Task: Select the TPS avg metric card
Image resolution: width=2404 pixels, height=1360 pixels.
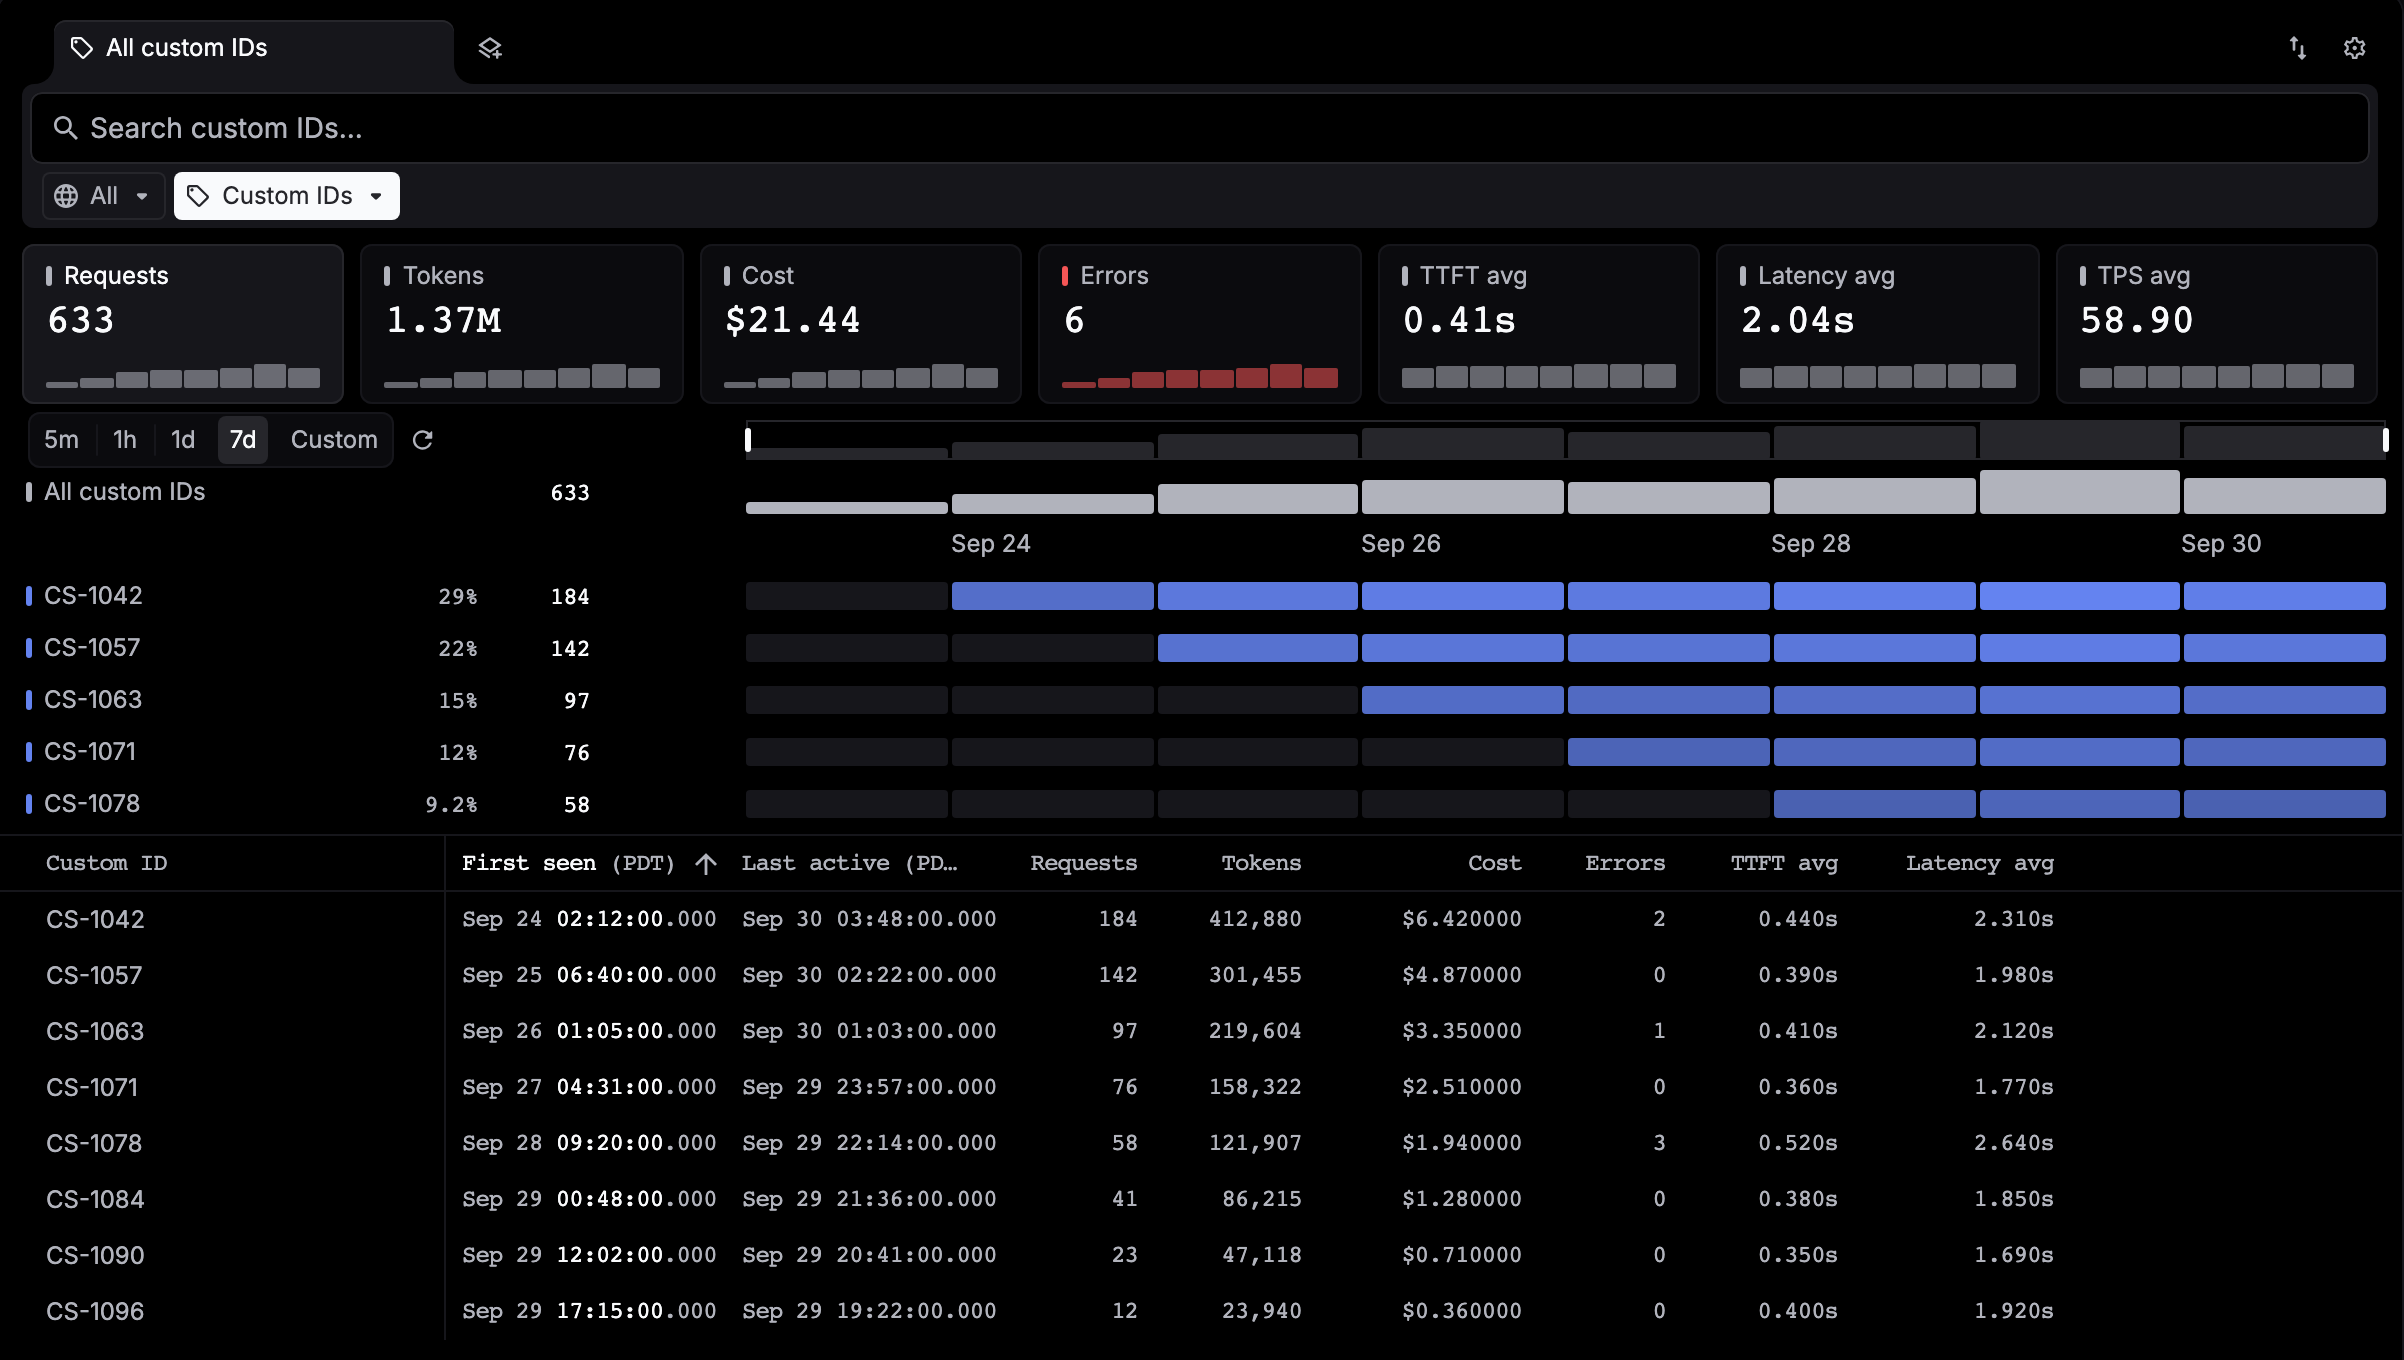Action: [x=2217, y=324]
